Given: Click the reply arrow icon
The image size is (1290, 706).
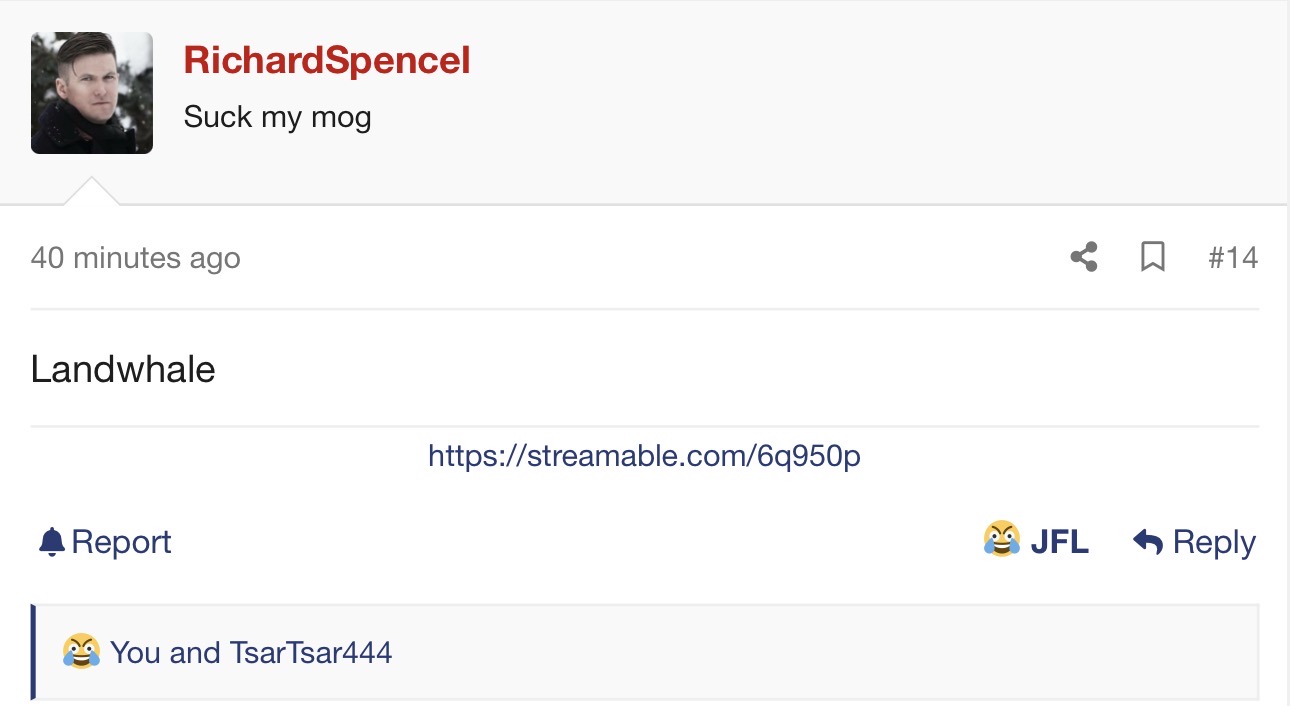Looking at the screenshot, I should 1148,542.
